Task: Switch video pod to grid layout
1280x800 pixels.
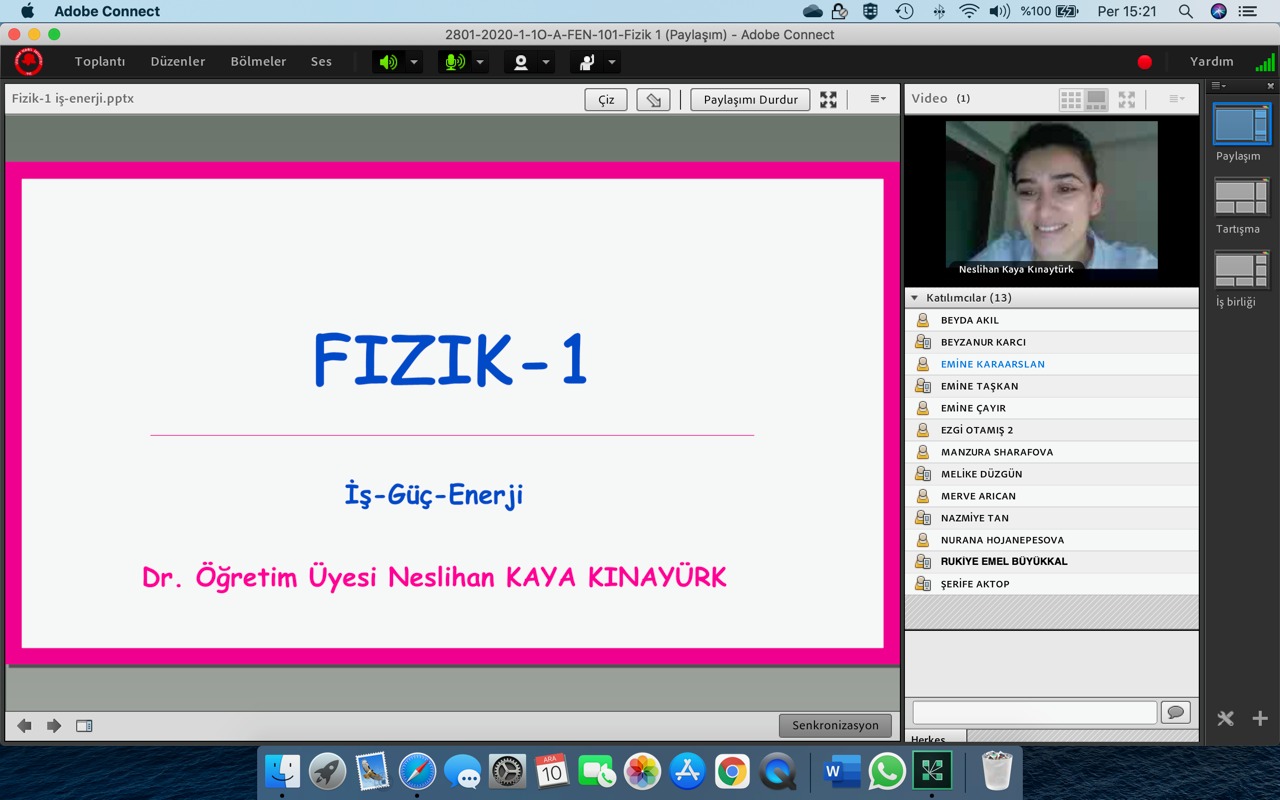Action: (x=1070, y=99)
